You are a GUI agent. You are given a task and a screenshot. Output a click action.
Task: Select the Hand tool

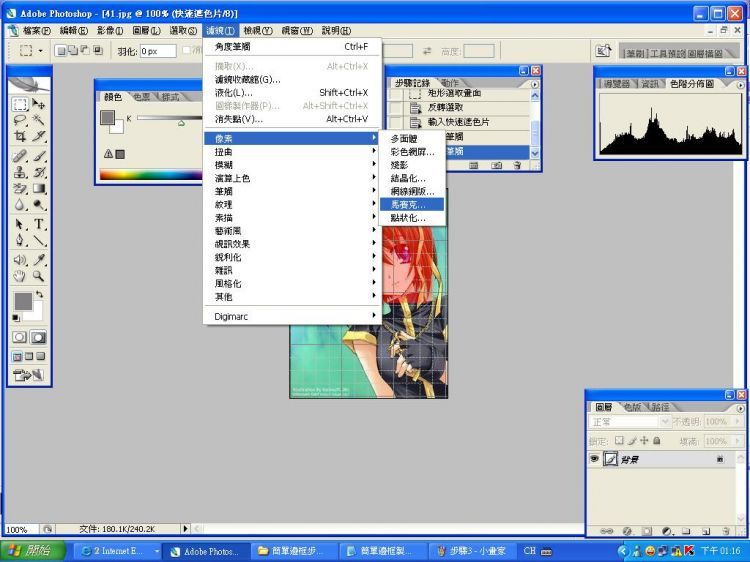pos(20,275)
